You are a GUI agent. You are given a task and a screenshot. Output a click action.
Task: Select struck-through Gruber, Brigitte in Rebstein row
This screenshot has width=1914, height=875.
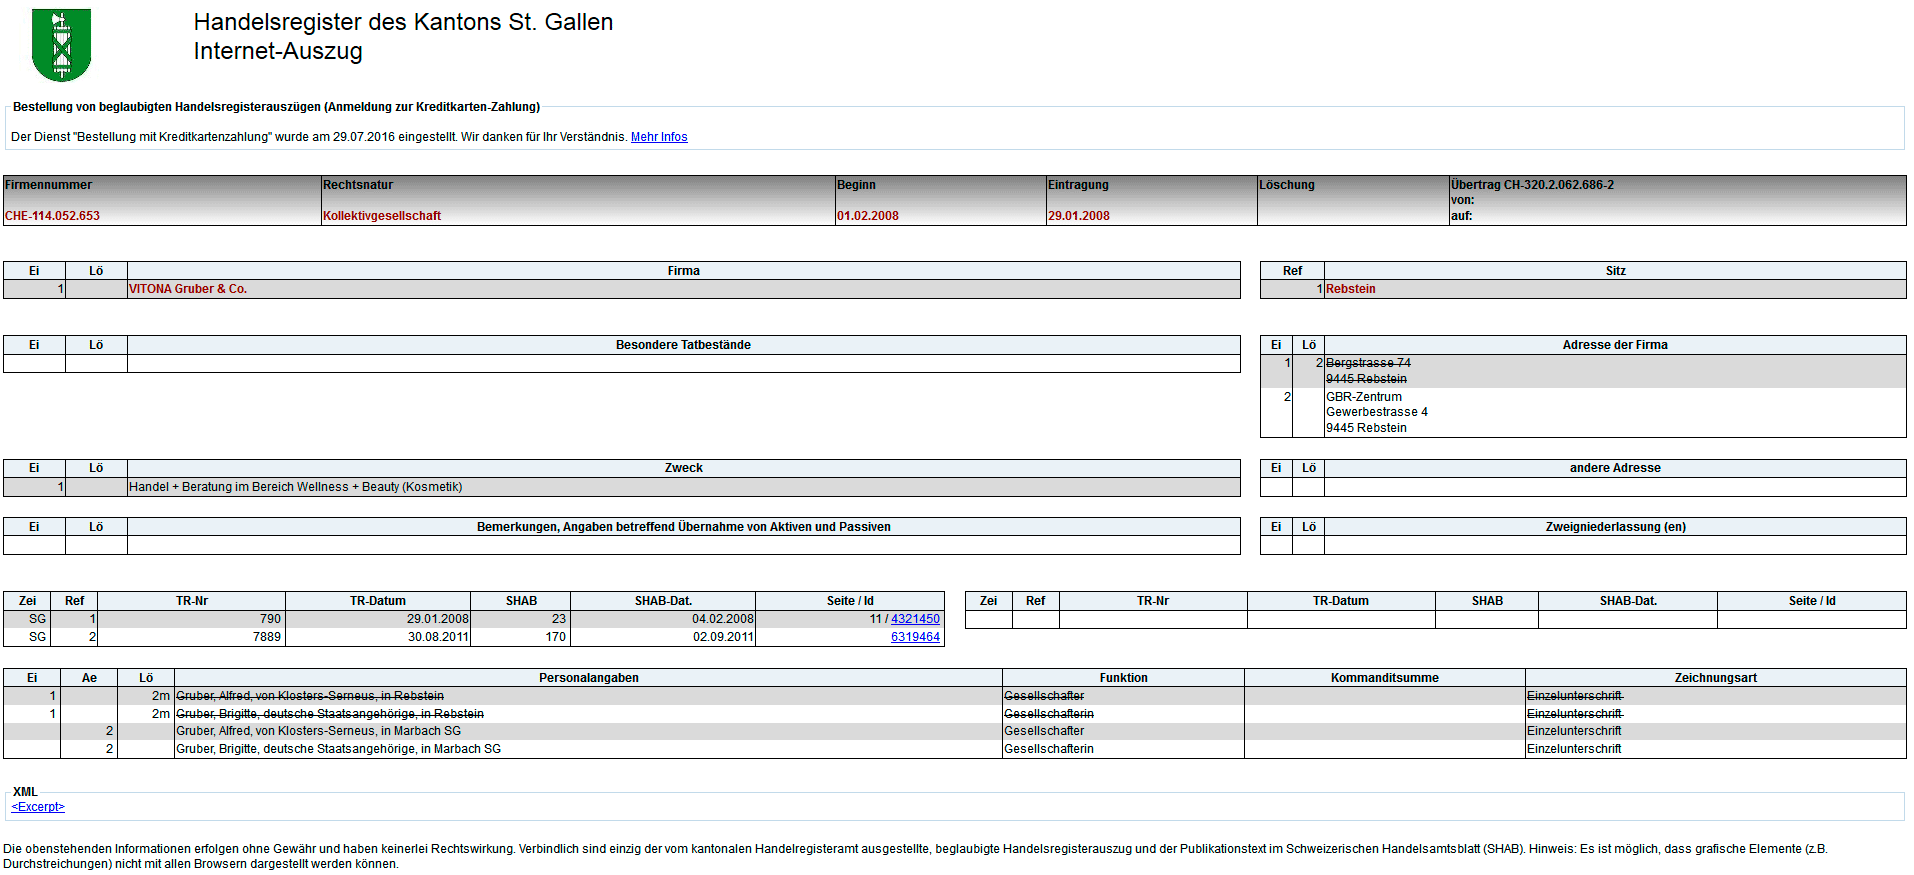[955, 714]
